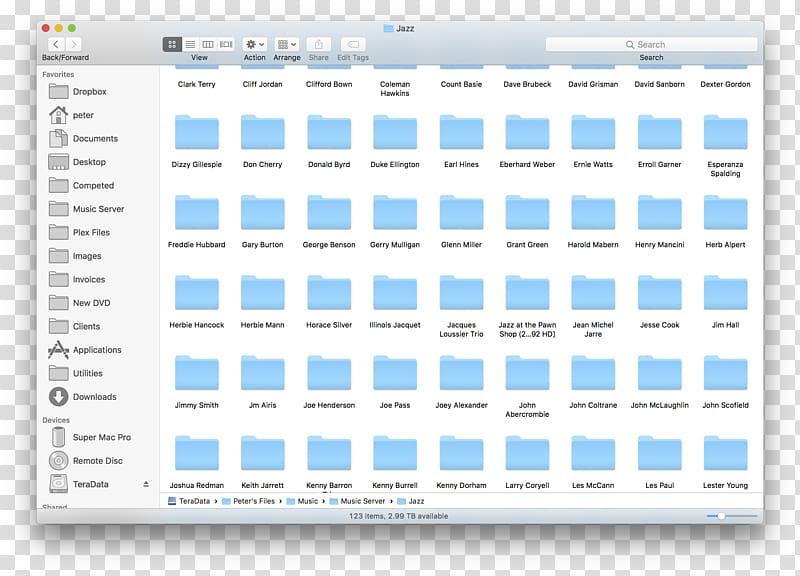The width and height of the screenshot is (800, 576).
Task: Select the Dizzy Gillespie folder
Action: click(x=197, y=133)
